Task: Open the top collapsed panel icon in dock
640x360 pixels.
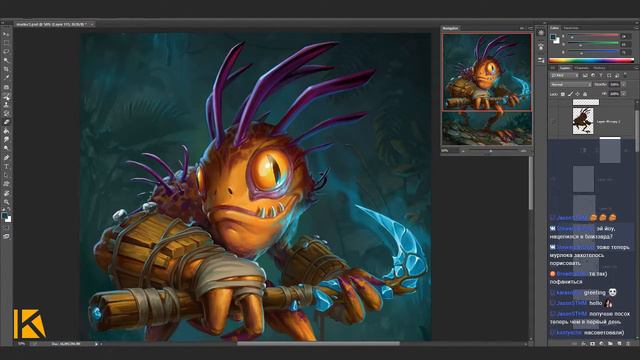Action: pos(541,33)
